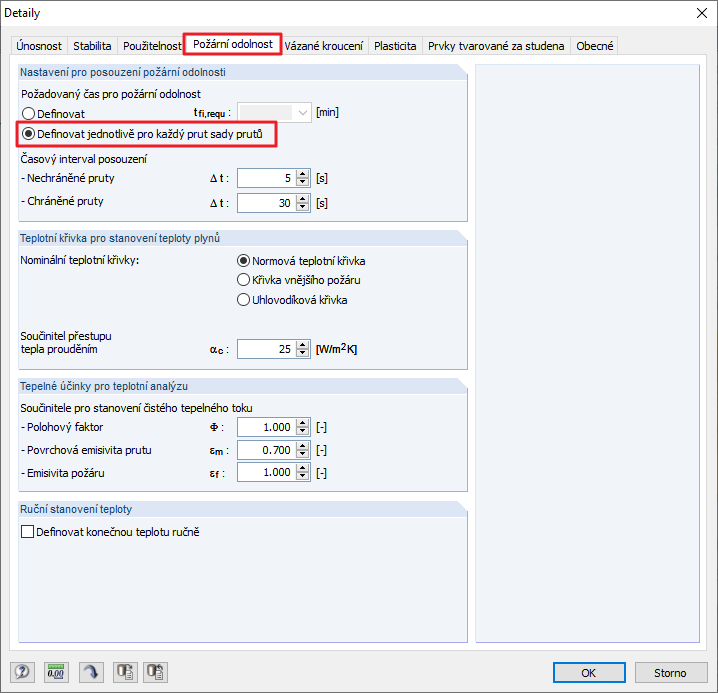The height and width of the screenshot is (693, 718).
Task: Confirm settings with OK button
Action: 589,672
